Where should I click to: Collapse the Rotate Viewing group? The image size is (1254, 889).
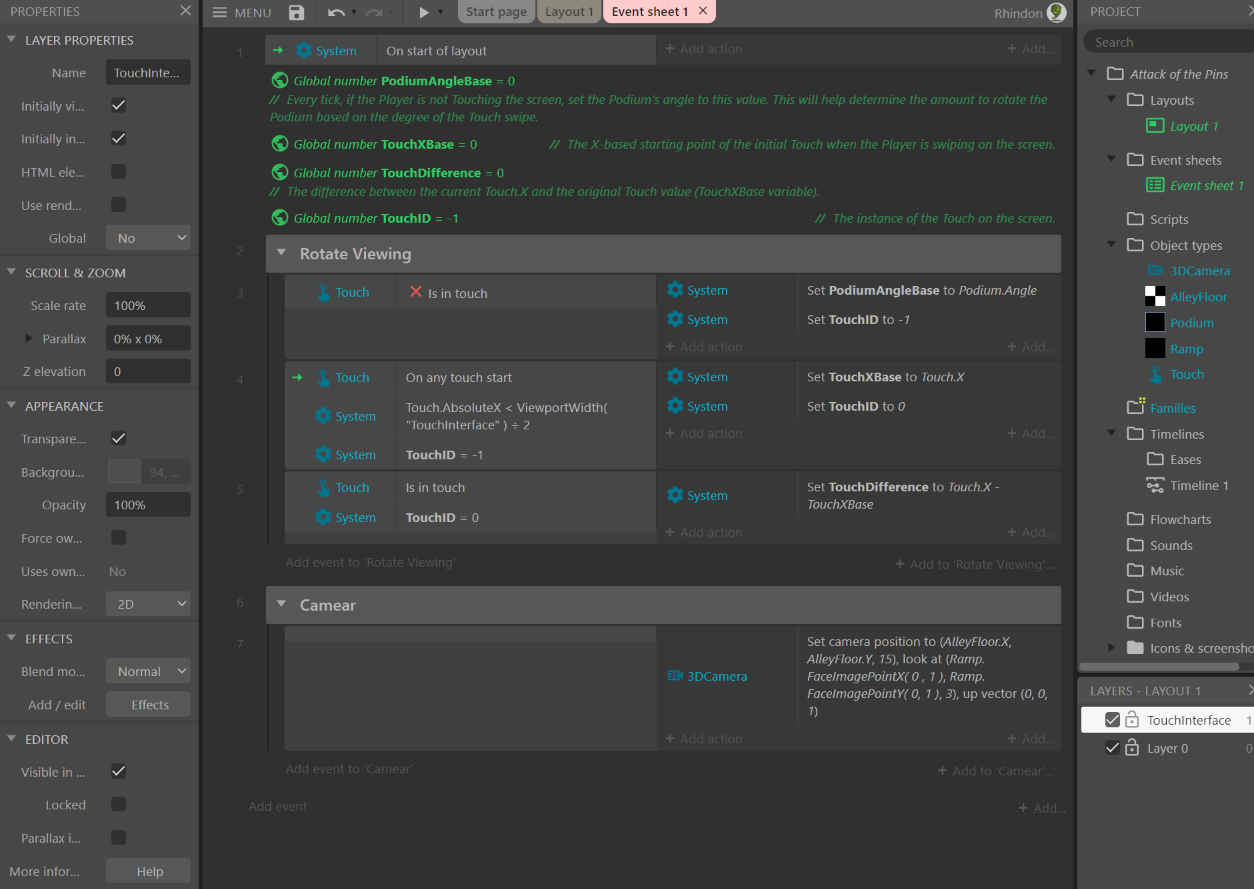281,254
